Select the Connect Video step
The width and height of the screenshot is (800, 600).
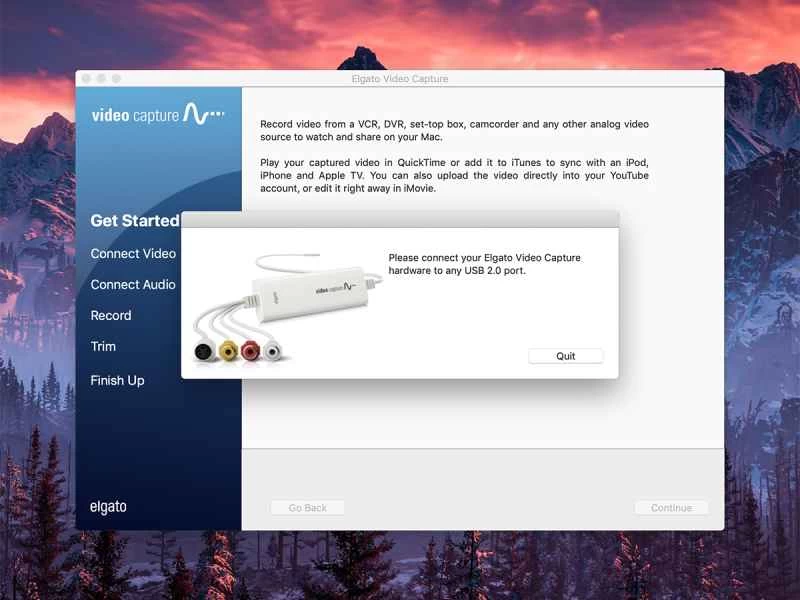[132, 253]
